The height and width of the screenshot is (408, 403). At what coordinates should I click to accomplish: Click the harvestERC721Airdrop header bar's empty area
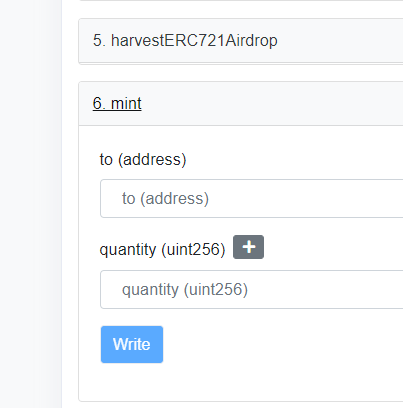[340, 40]
